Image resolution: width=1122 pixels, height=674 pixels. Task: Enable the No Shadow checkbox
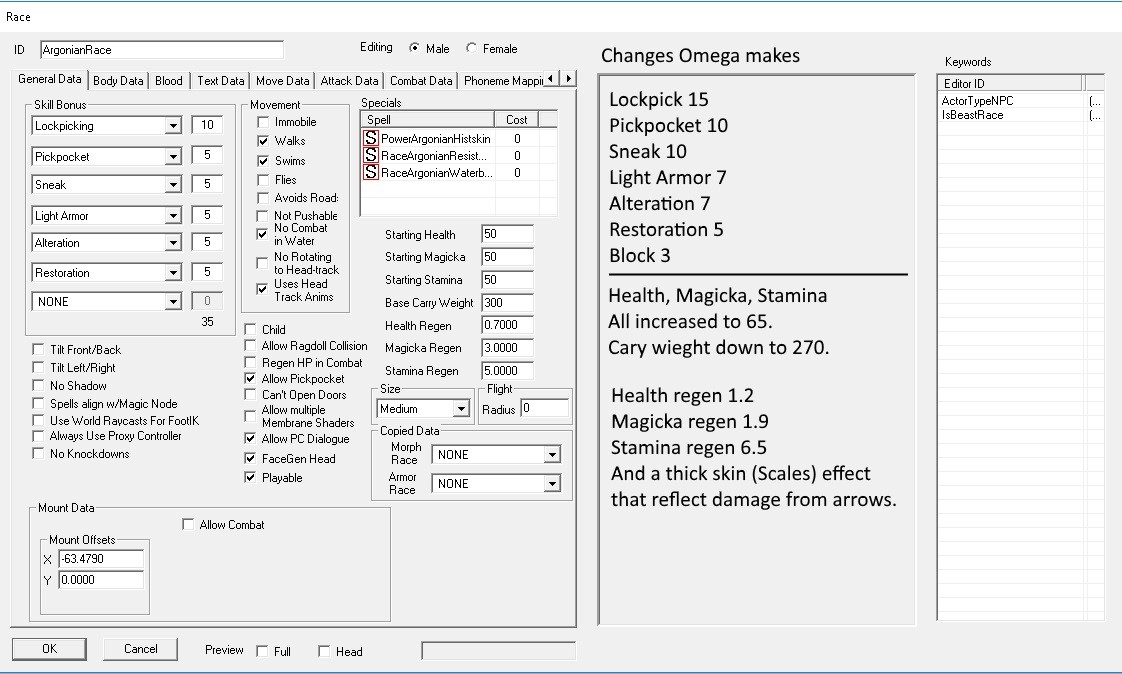pyautogui.click(x=39, y=386)
